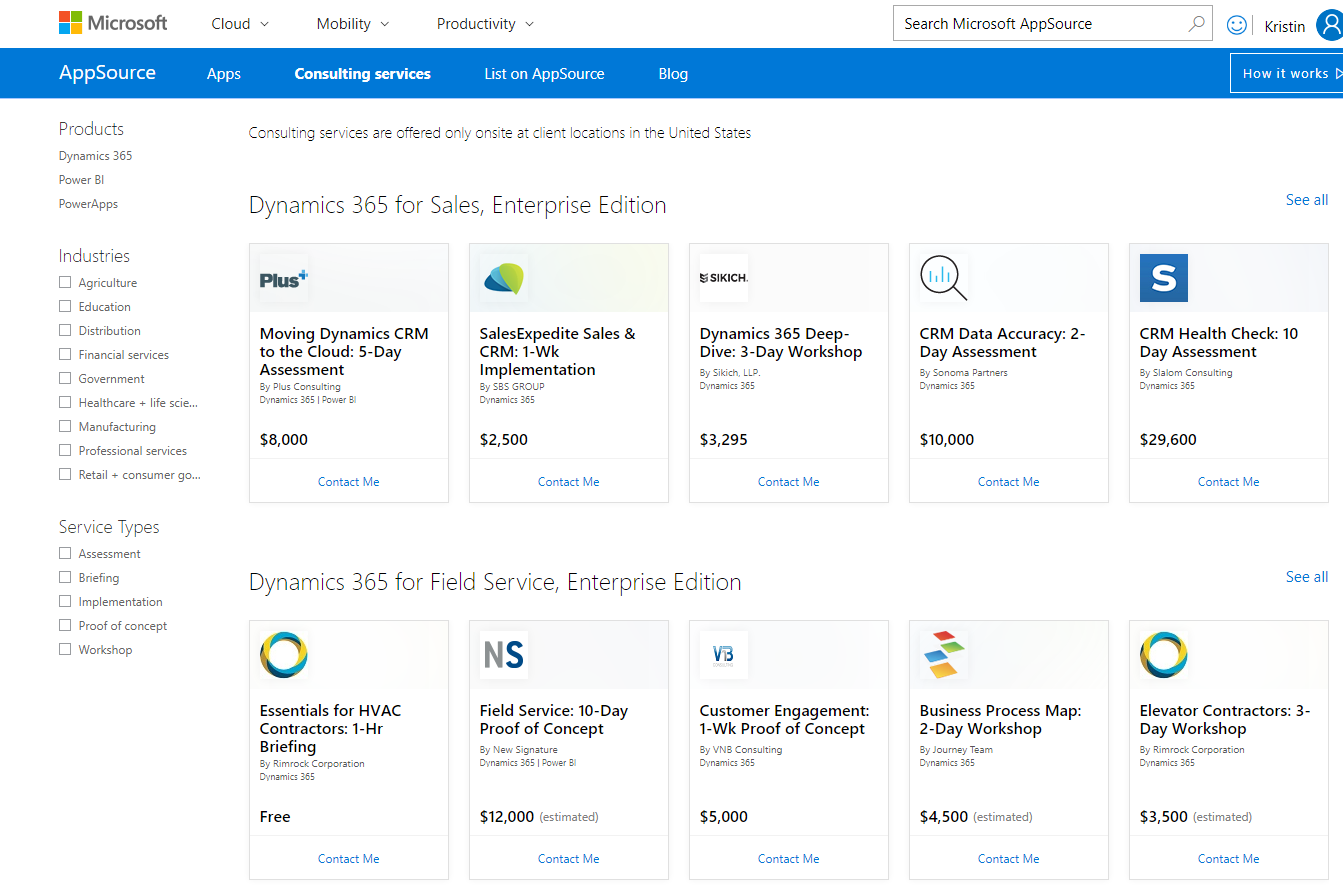Enable the Financial services filter

click(x=65, y=355)
